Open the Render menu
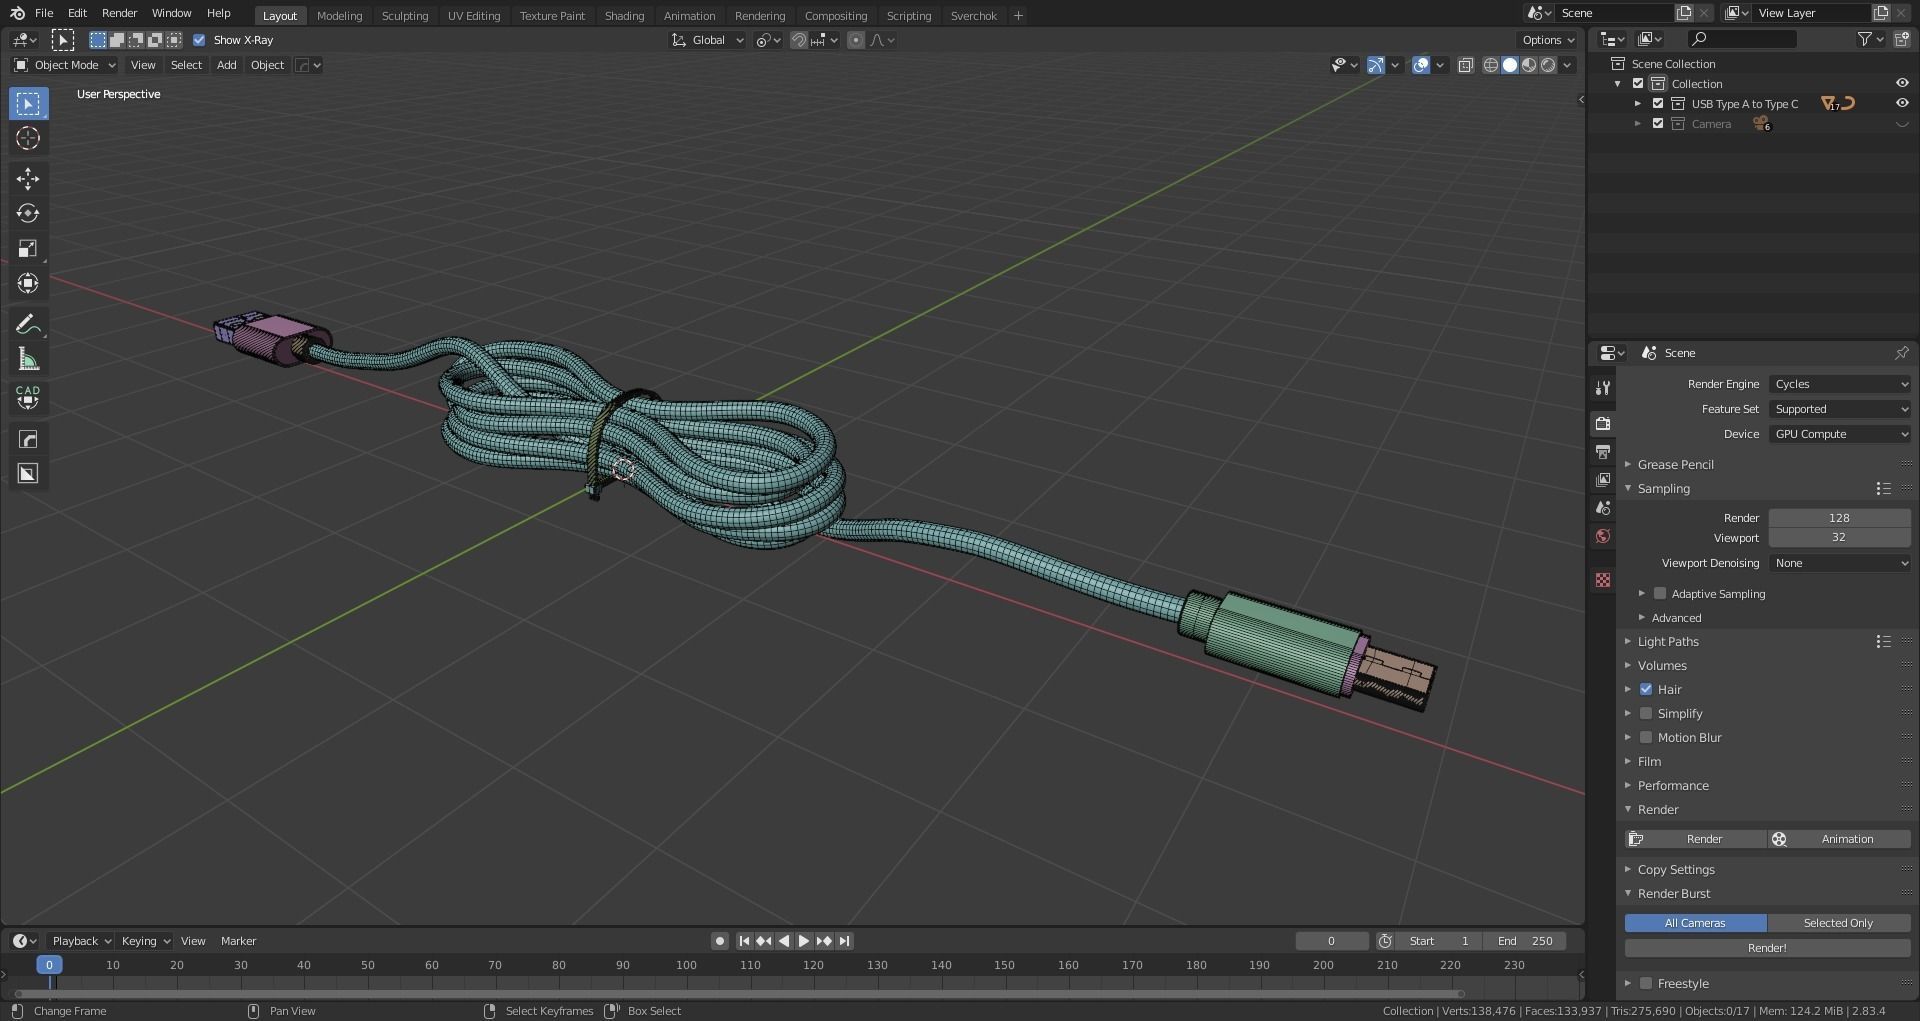 coord(119,13)
